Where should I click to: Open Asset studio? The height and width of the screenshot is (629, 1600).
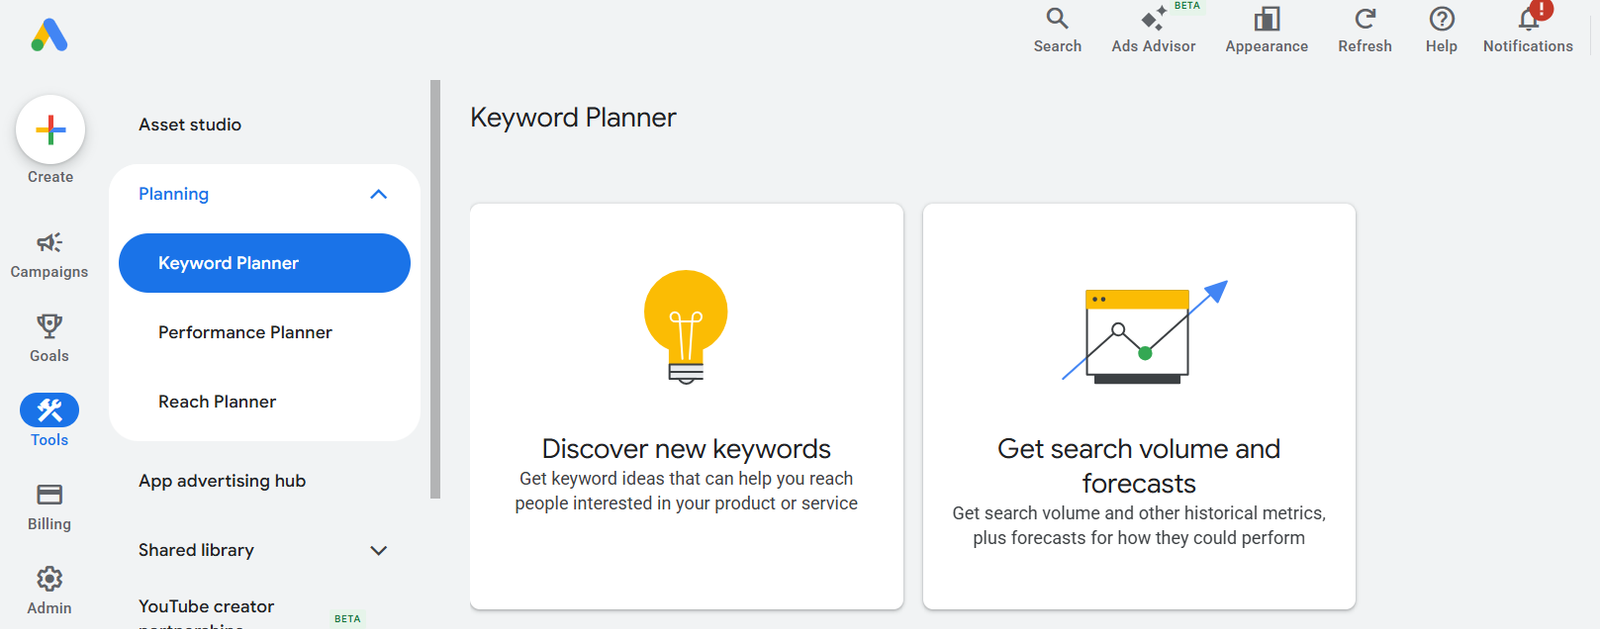[x=190, y=124]
